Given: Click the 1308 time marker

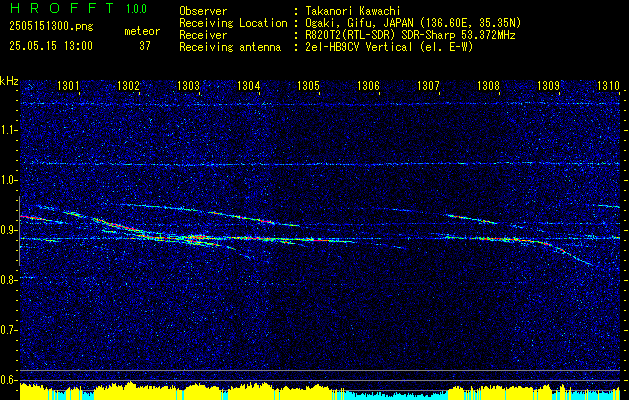Looking at the screenshot, I should pos(488,85).
